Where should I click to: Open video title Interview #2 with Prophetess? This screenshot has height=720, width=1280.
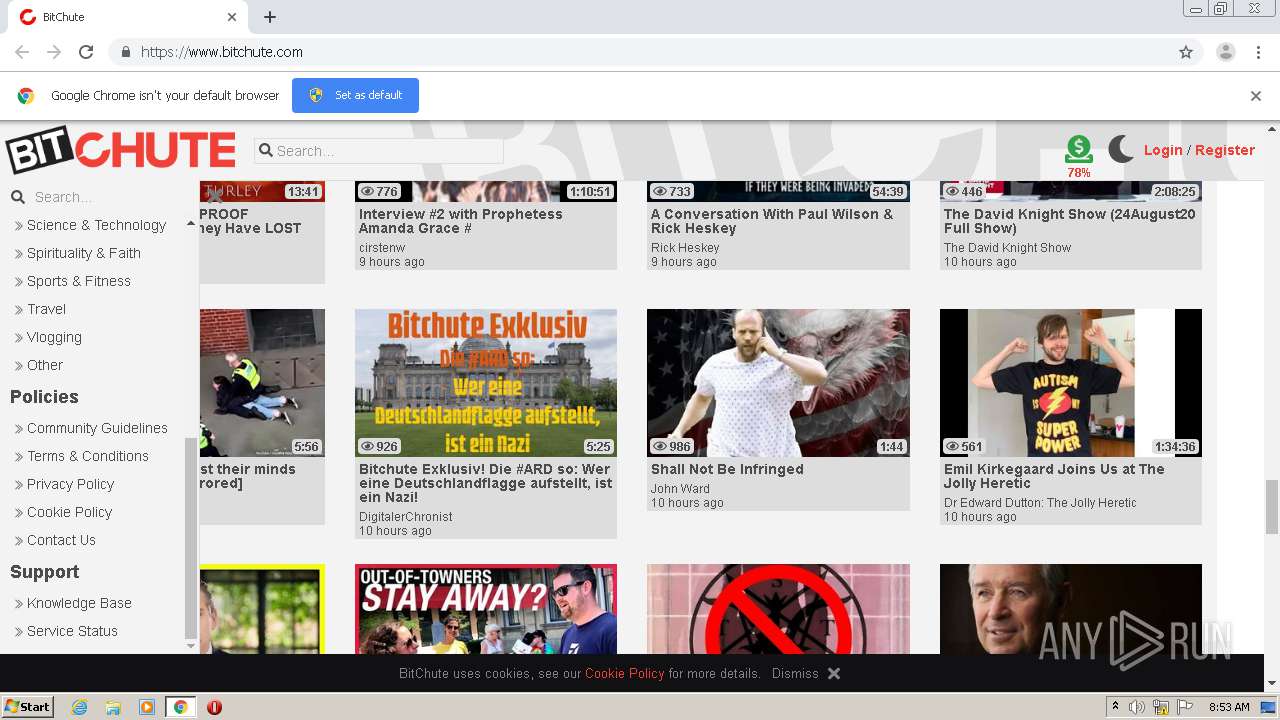tap(461, 221)
